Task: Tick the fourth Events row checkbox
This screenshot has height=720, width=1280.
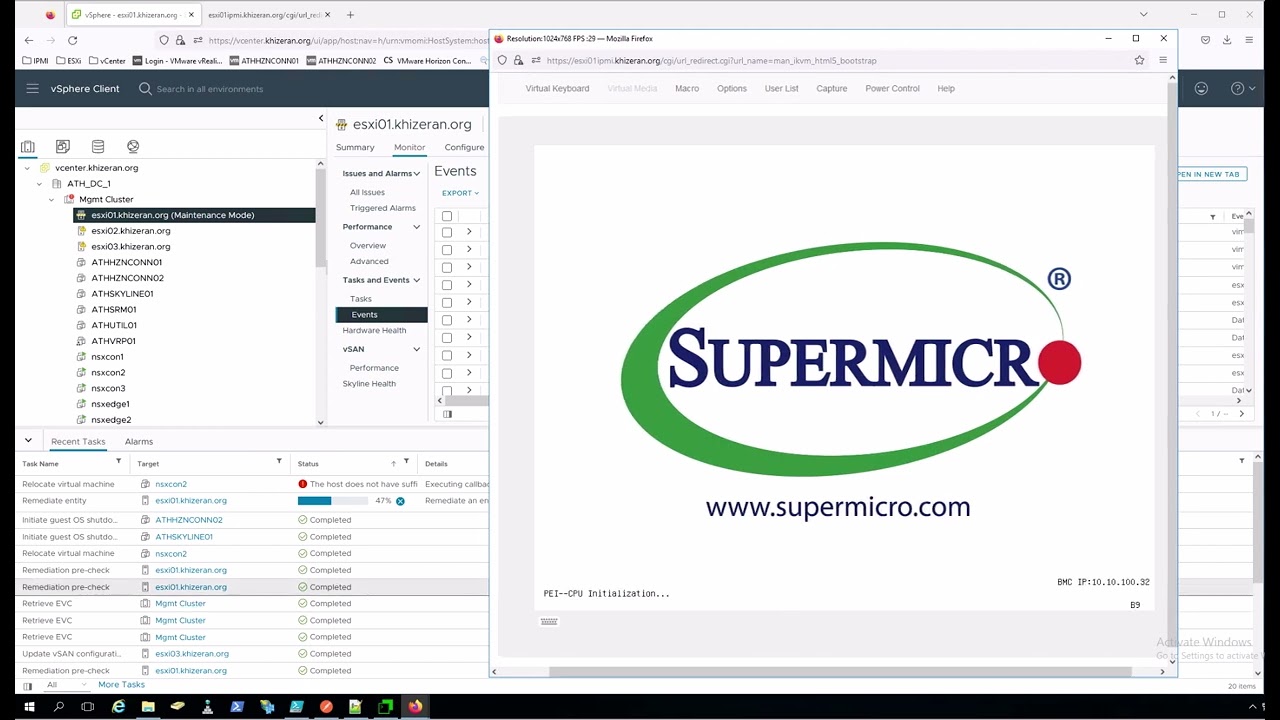Action: coord(447,285)
